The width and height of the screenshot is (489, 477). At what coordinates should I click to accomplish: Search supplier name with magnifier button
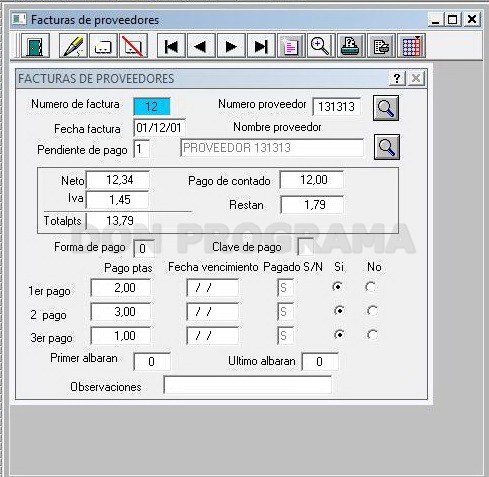pyautogui.click(x=387, y=147)
